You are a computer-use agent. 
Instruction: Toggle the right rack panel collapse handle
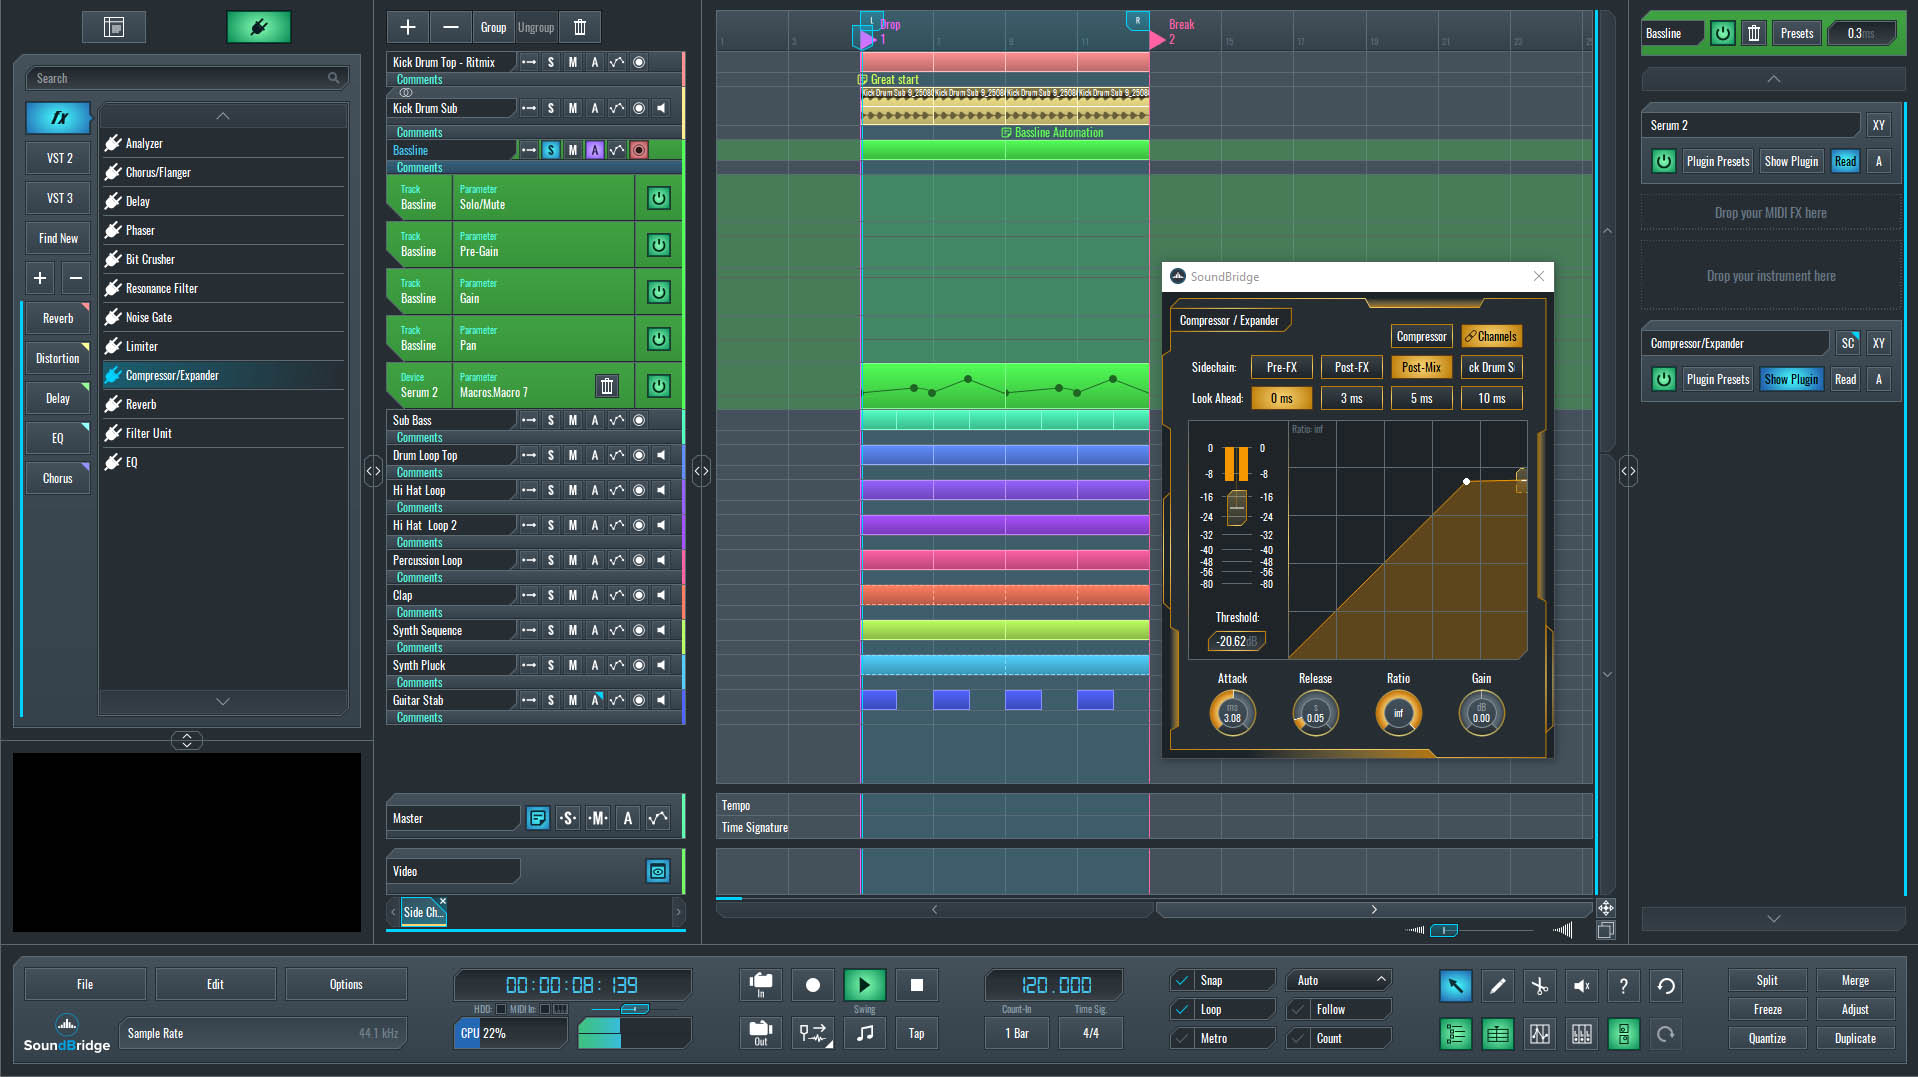(1628, 470)
